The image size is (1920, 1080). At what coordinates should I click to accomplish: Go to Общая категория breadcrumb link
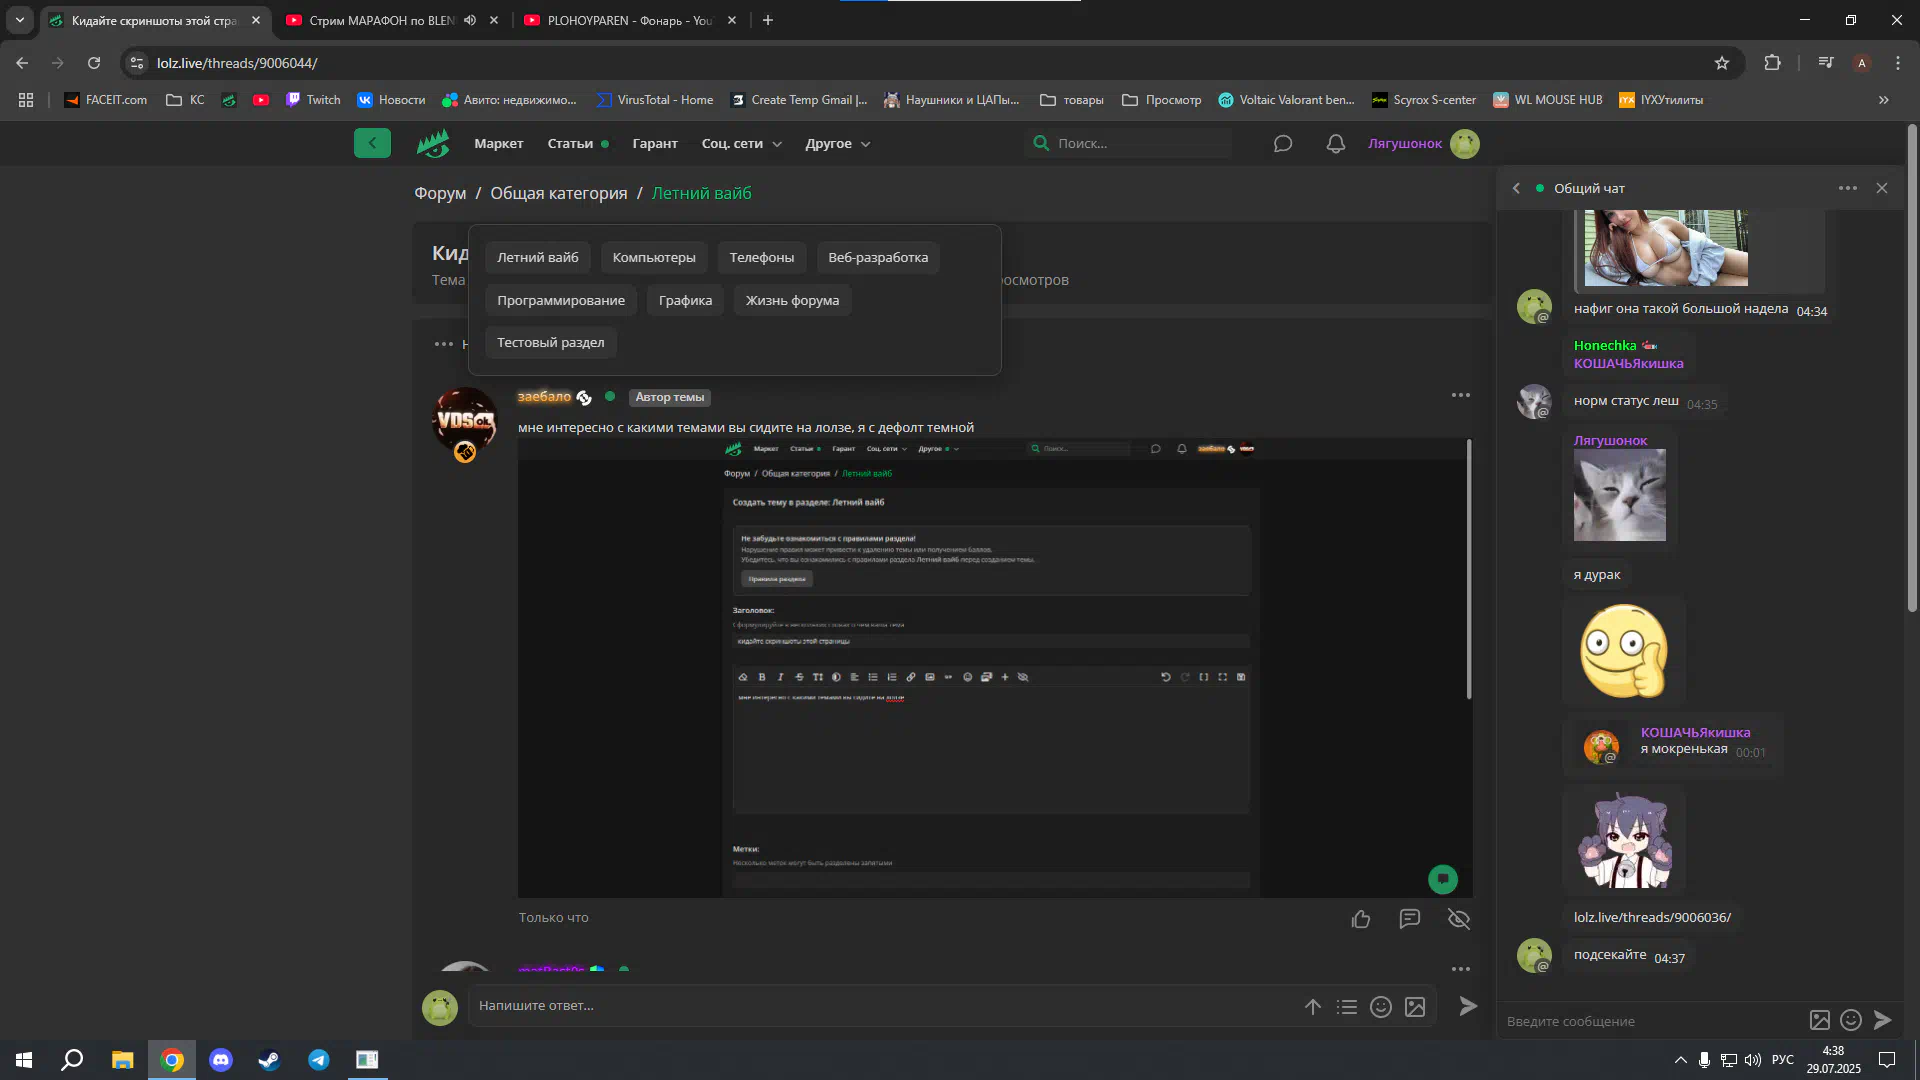tap(559, 194)
